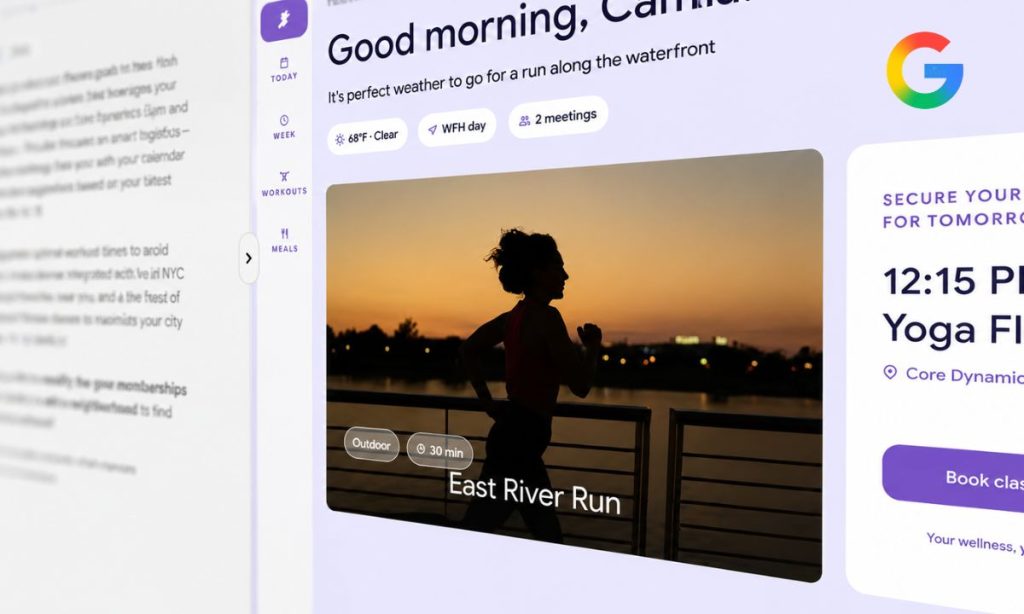
Task: Click the 12:15 PM class time
Action: [953, 281]
